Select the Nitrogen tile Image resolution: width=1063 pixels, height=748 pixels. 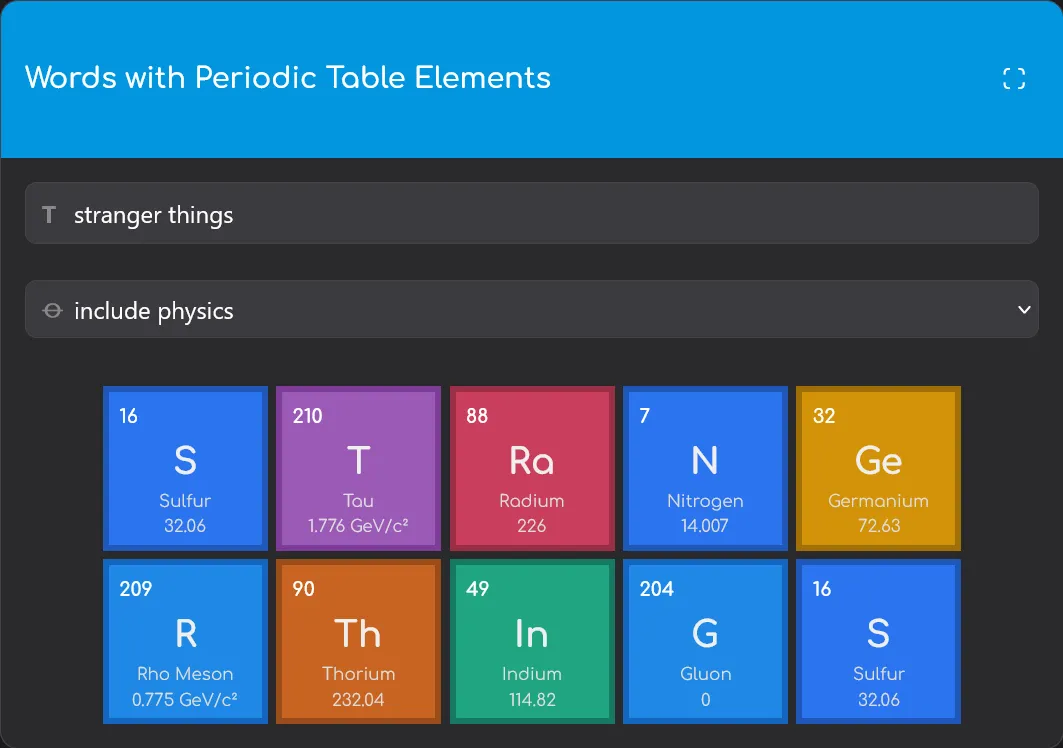[705, 468]
